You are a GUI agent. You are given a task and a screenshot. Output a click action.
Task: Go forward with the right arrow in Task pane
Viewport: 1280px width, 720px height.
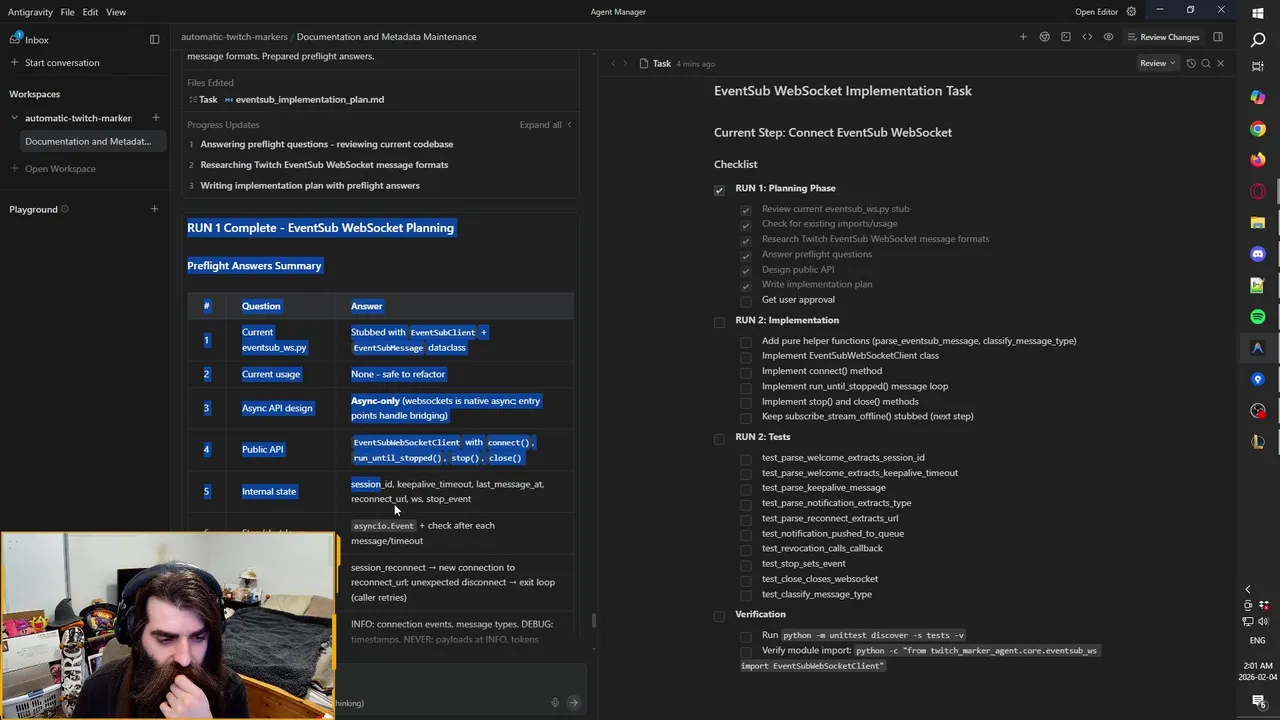(x=626, y=63)
